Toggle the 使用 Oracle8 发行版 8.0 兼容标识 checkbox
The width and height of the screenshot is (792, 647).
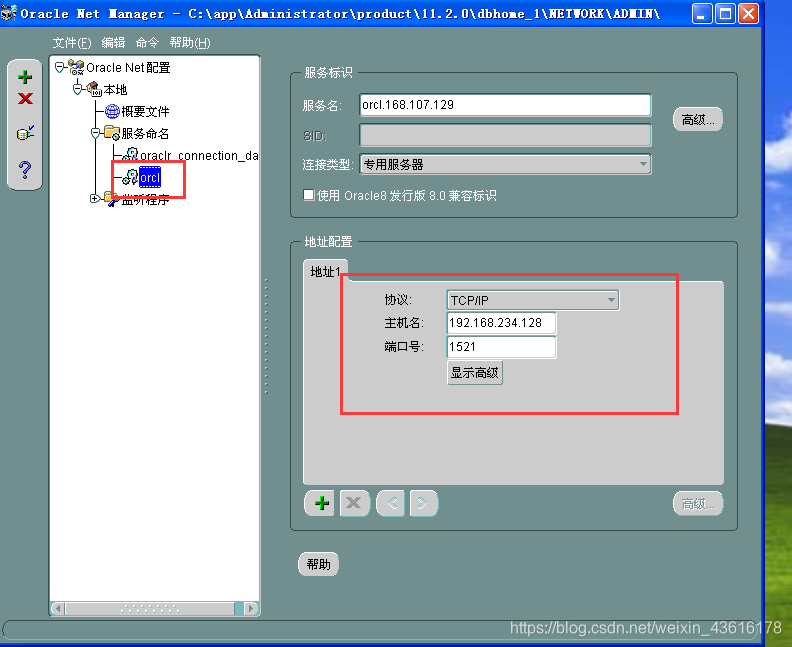point(308,195)
